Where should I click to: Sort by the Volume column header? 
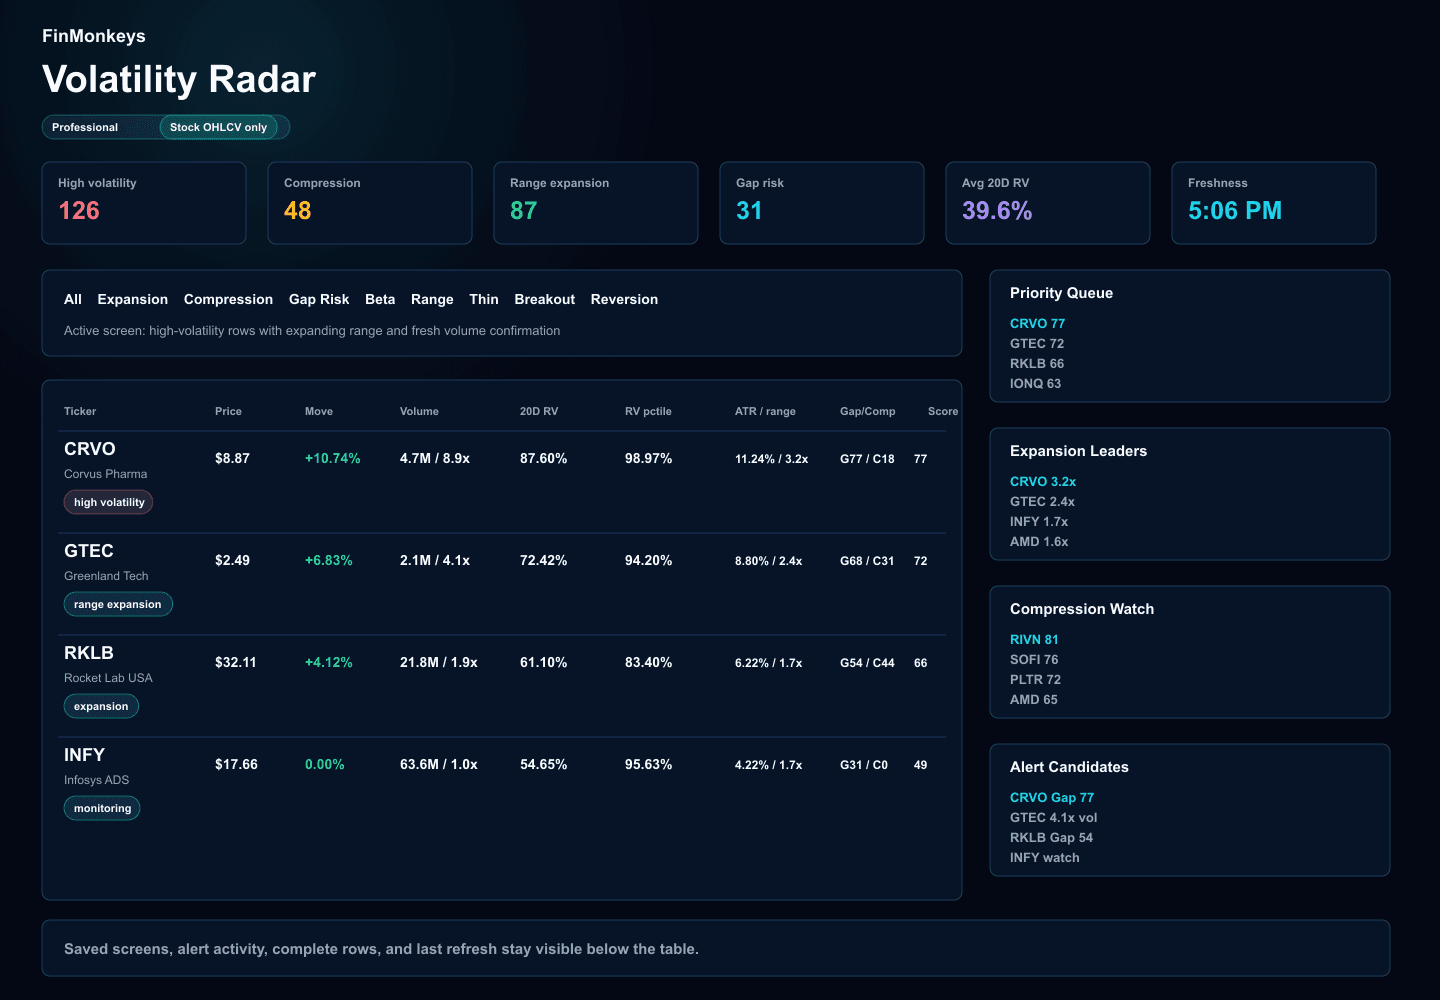click(x=419, y=411)
